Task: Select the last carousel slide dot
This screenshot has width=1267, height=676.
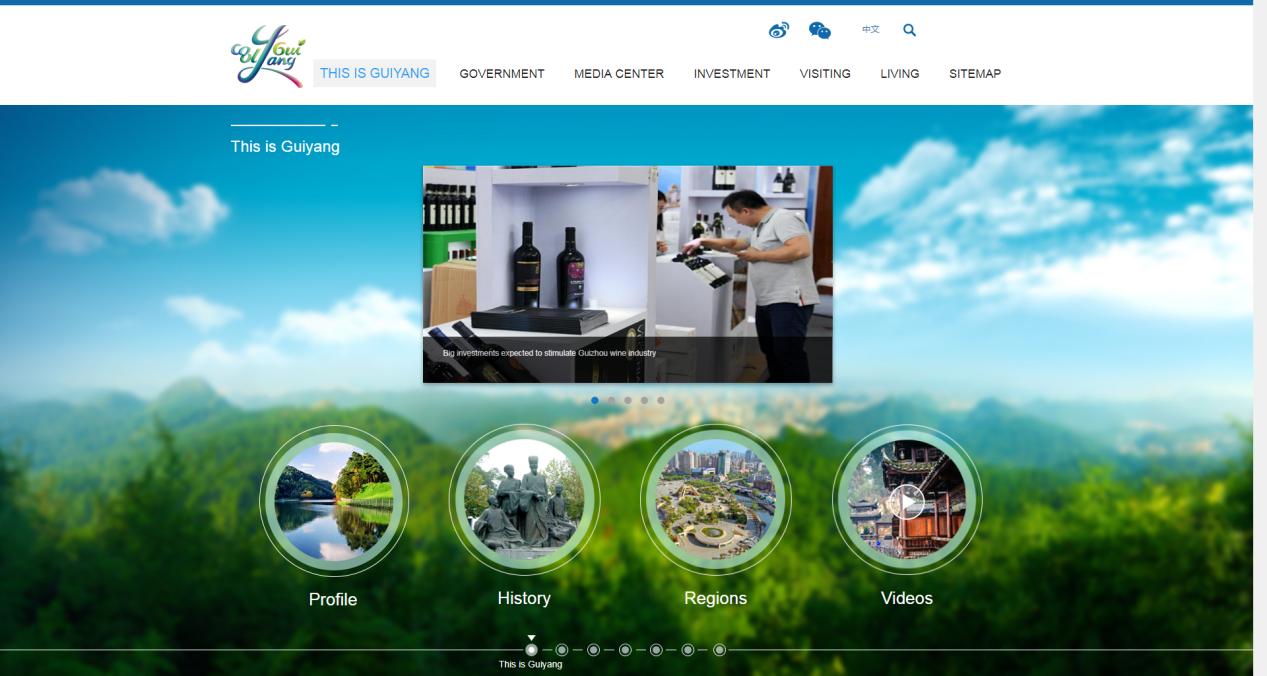Action: (x=661, y=400)
